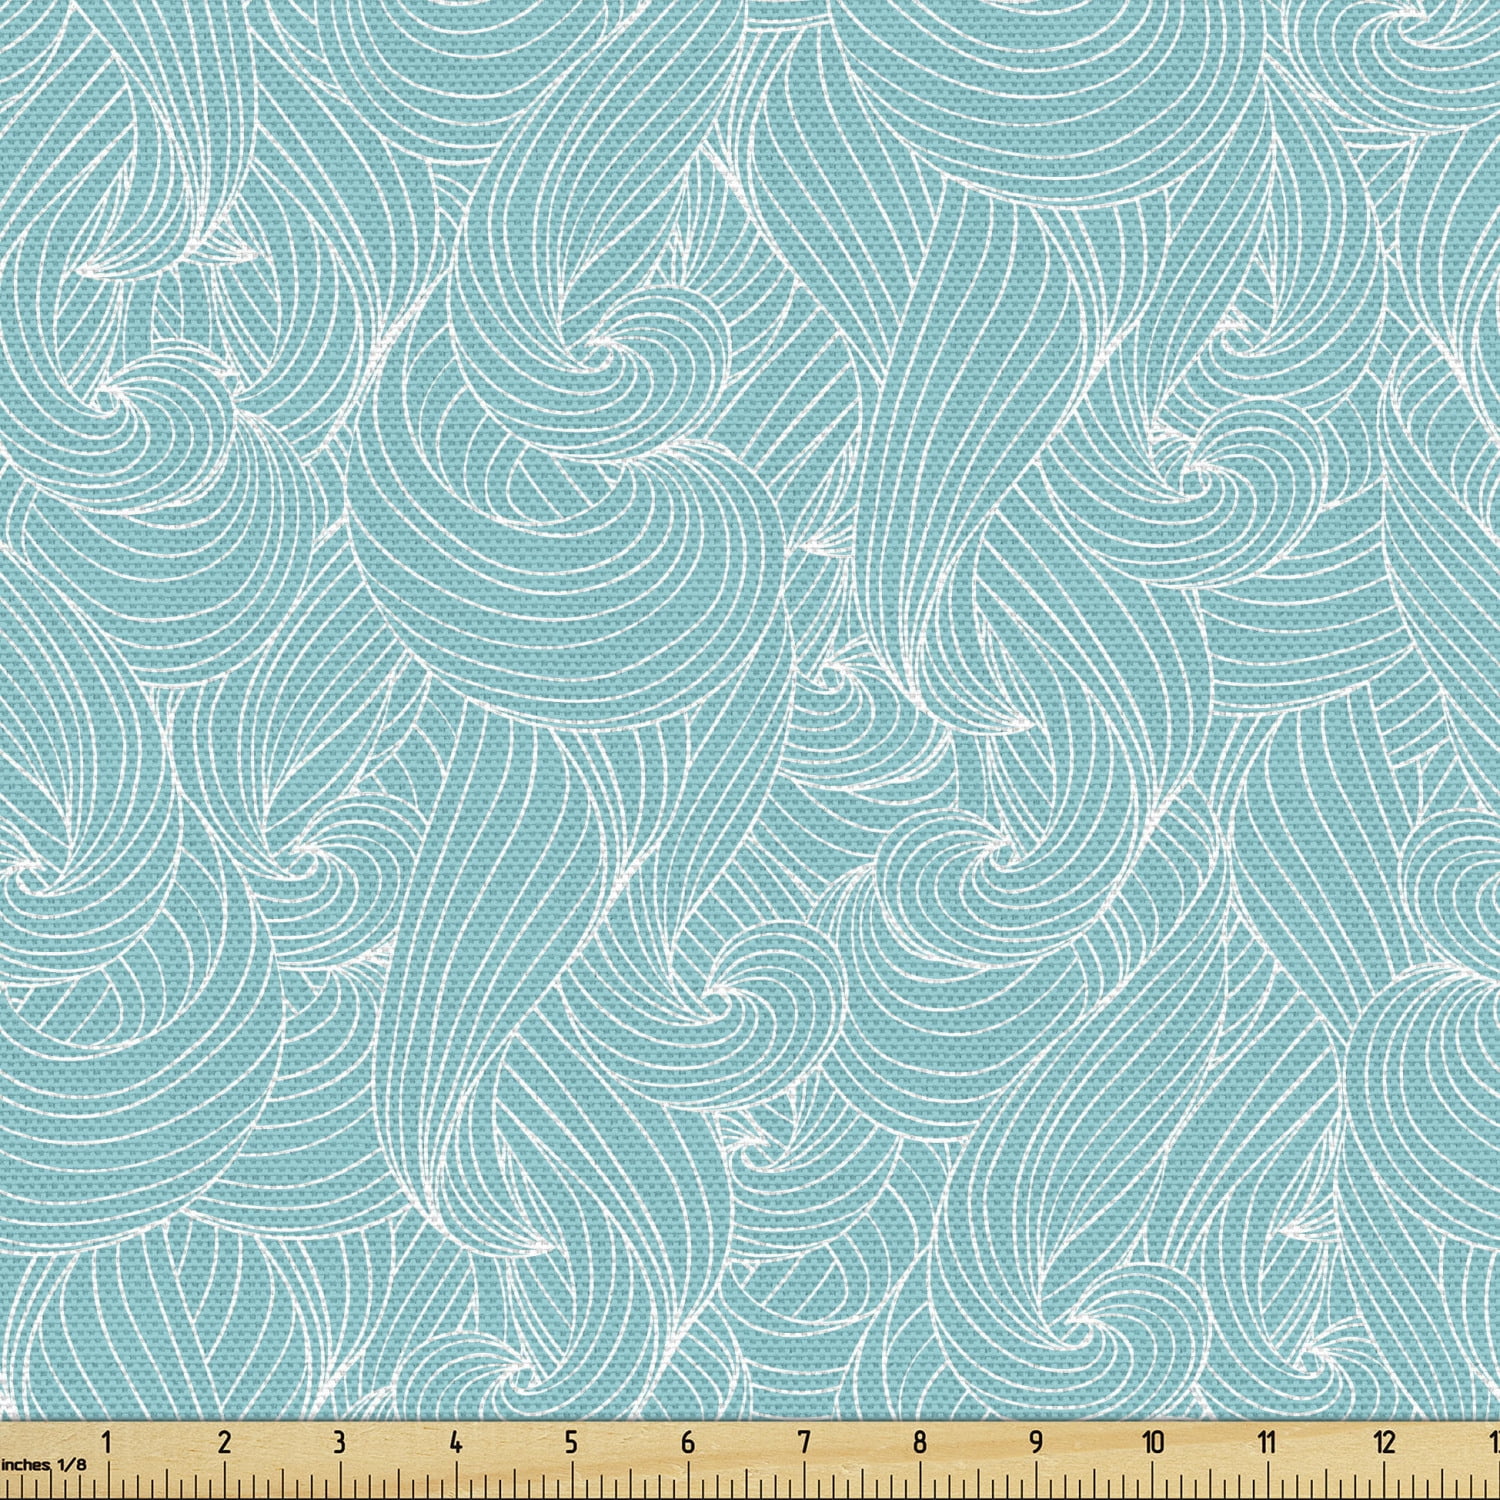Click the number 4 on the ruler
1500x1500 pixels.
[456, 1440]
